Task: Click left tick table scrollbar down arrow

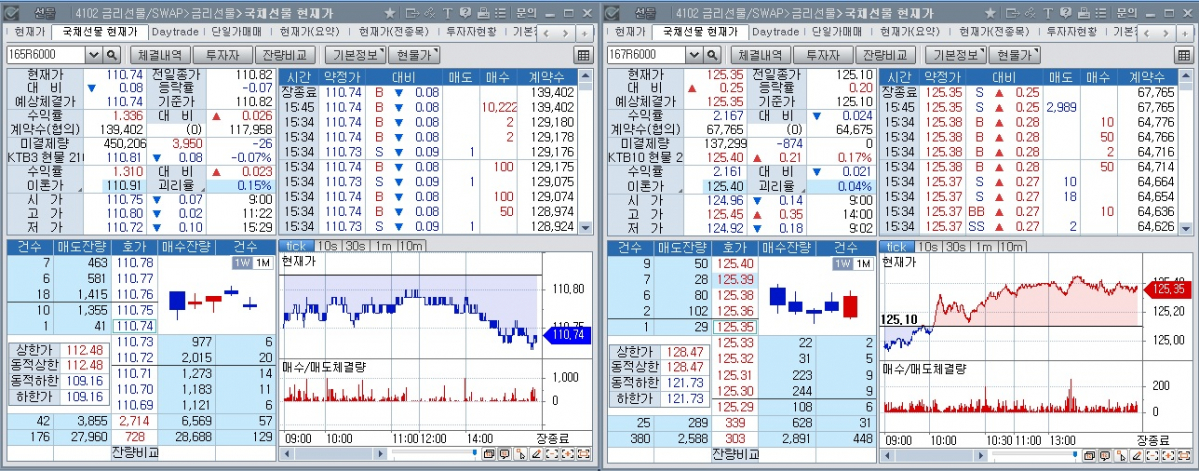Action: coord(586,228)
